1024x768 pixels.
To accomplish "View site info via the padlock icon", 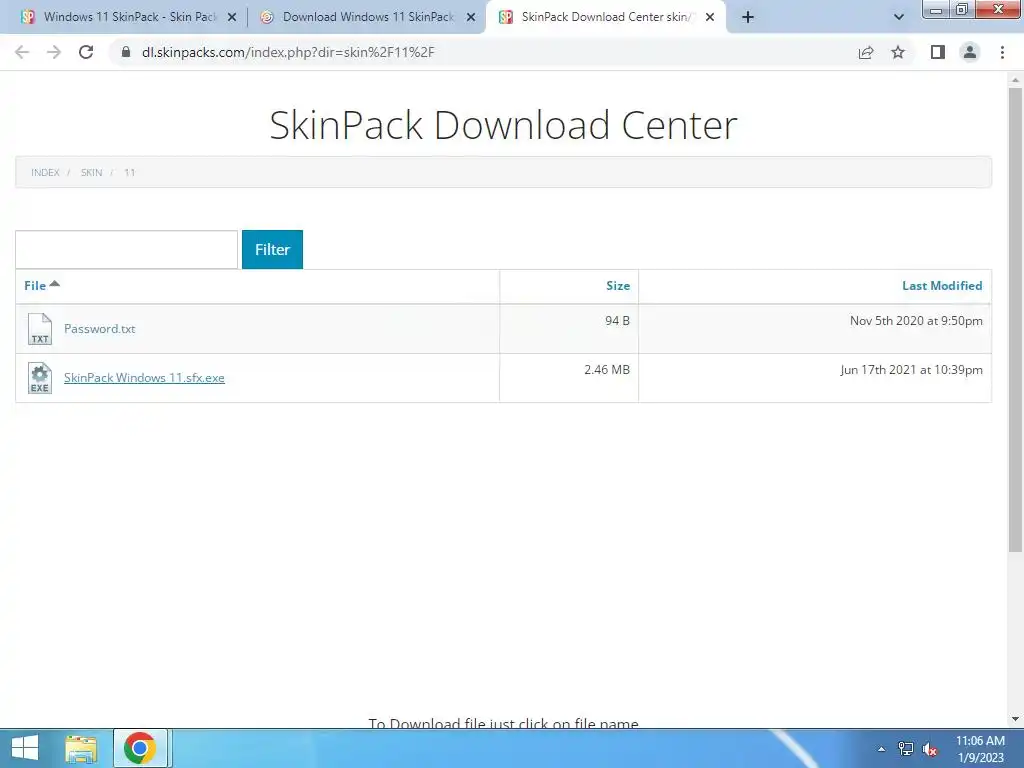I will (x=126, y=52).
